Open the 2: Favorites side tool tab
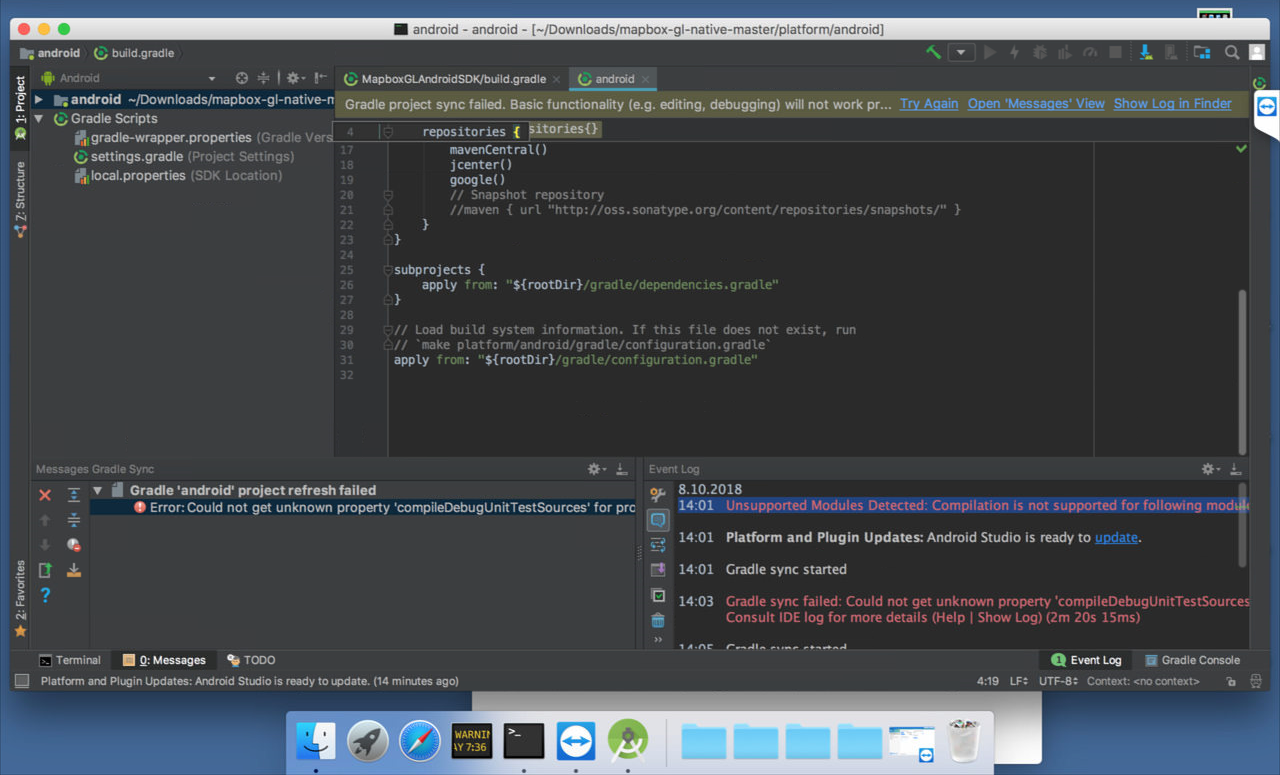The width and height of the screenshot is (1280, 775). pyautogui.click(x=20, y=599)
